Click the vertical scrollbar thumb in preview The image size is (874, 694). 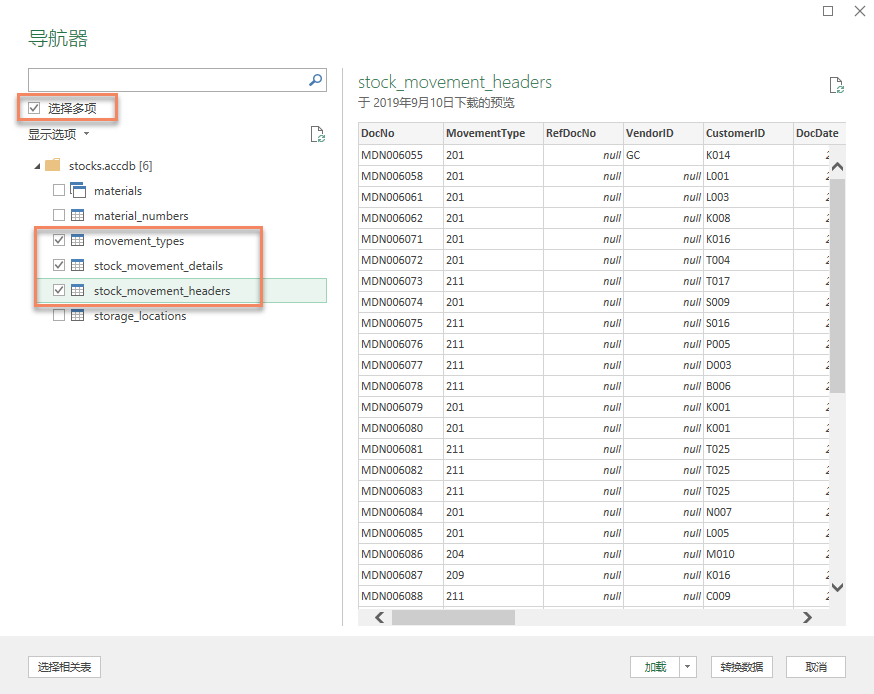coord(837,286)
